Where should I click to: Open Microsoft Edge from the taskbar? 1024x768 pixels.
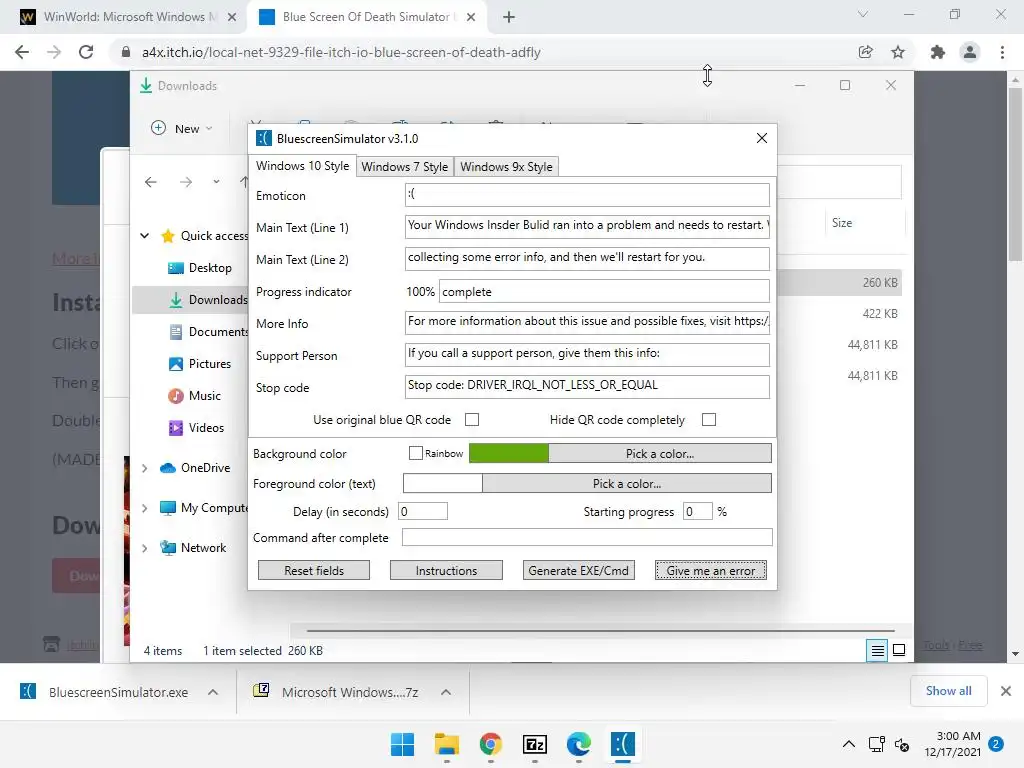579,744
